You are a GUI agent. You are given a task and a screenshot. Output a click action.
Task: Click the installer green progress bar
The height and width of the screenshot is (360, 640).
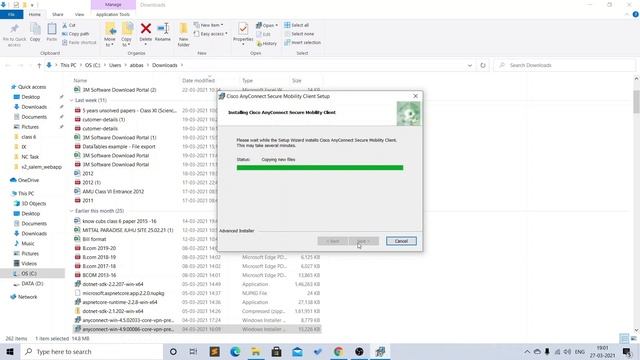click(x=320, y=167)
